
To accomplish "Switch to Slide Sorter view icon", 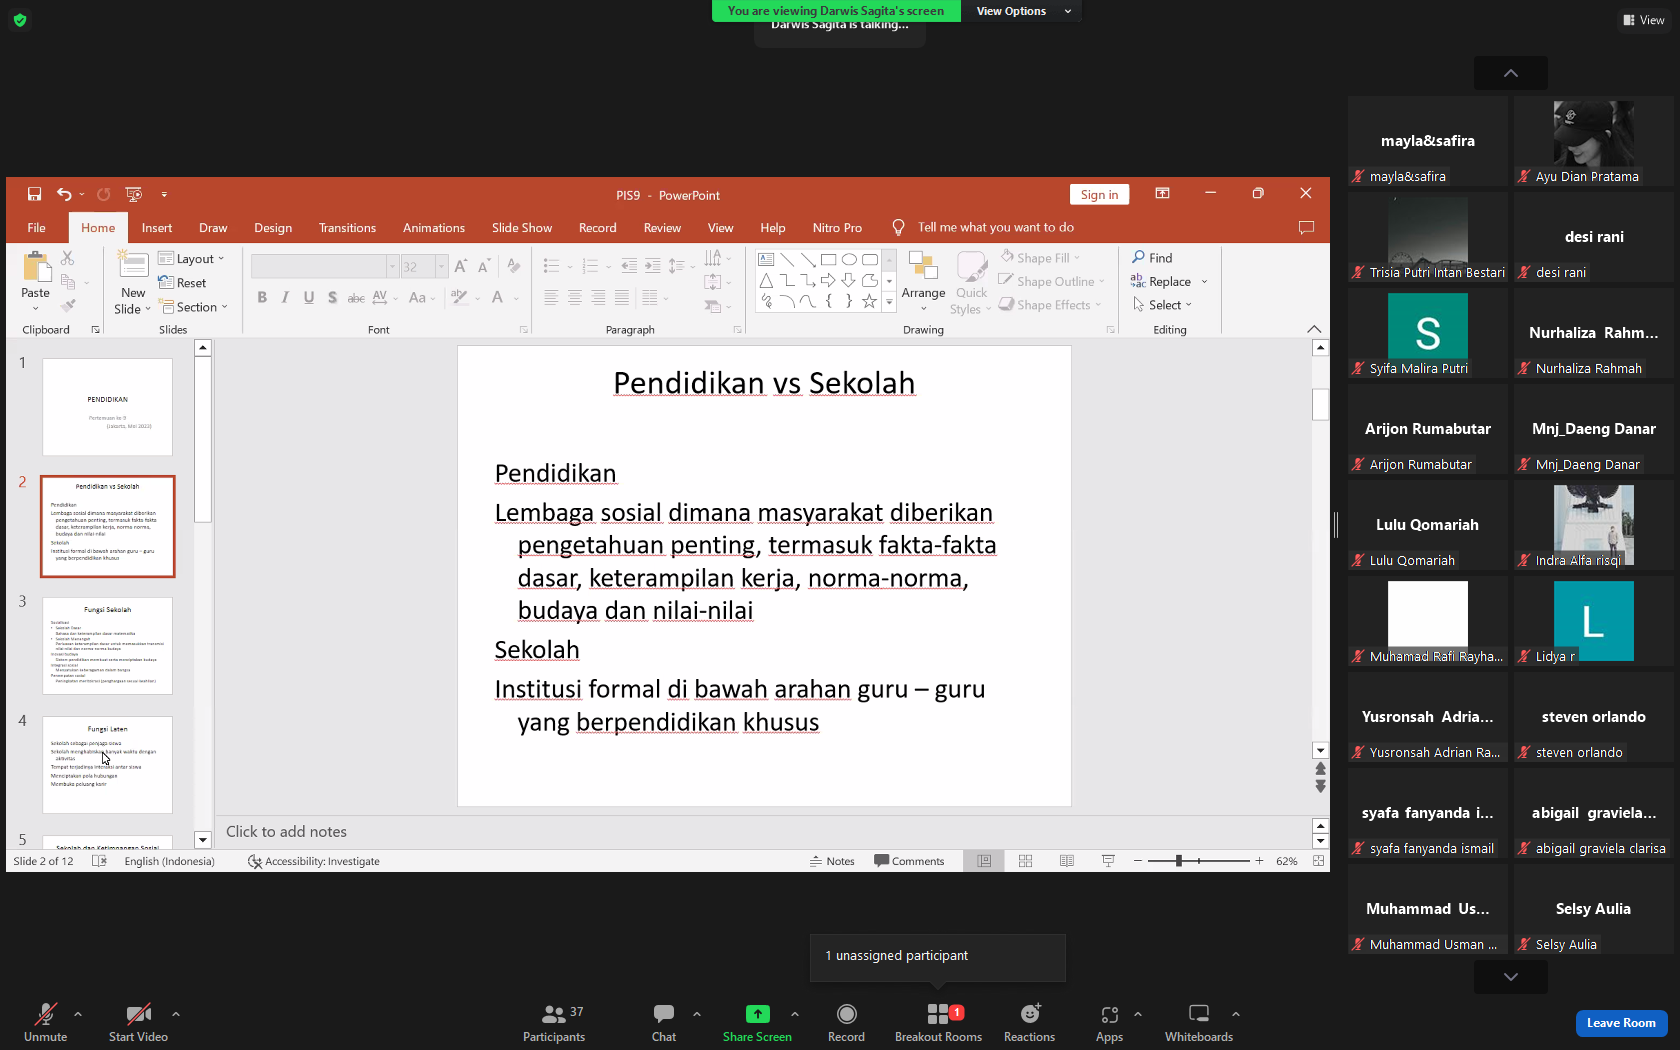I will 1025,861.
